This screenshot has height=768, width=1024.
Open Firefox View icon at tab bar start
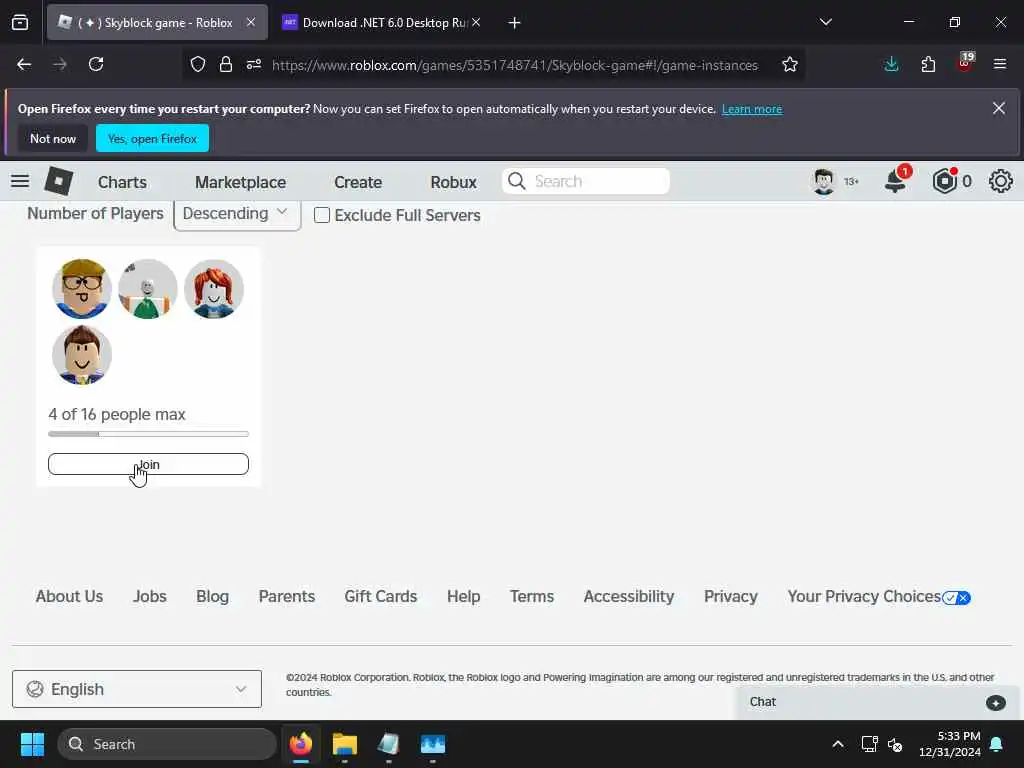(20, 22)
